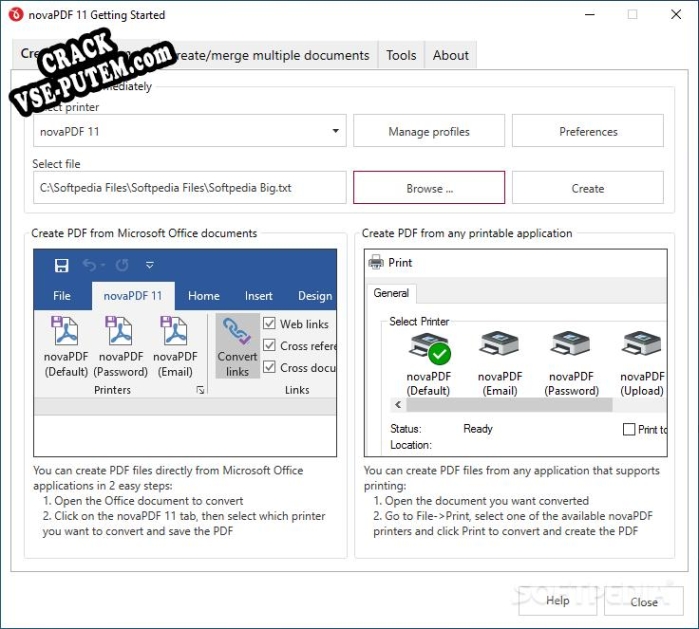Click the Select file path field
Image resolution: width=699 pixels, height=629 pixels.
[189, 188]
